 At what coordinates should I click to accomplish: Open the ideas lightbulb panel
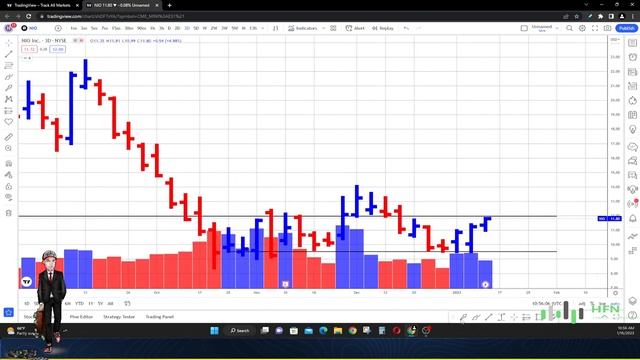tap(633, 129)
